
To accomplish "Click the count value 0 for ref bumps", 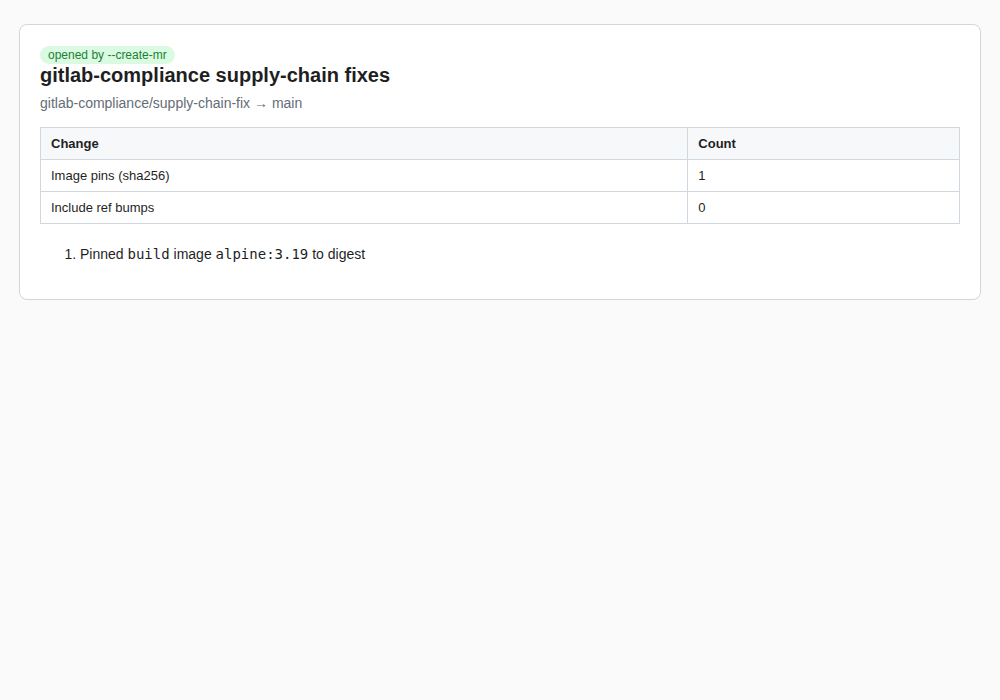I will [702, 207].
